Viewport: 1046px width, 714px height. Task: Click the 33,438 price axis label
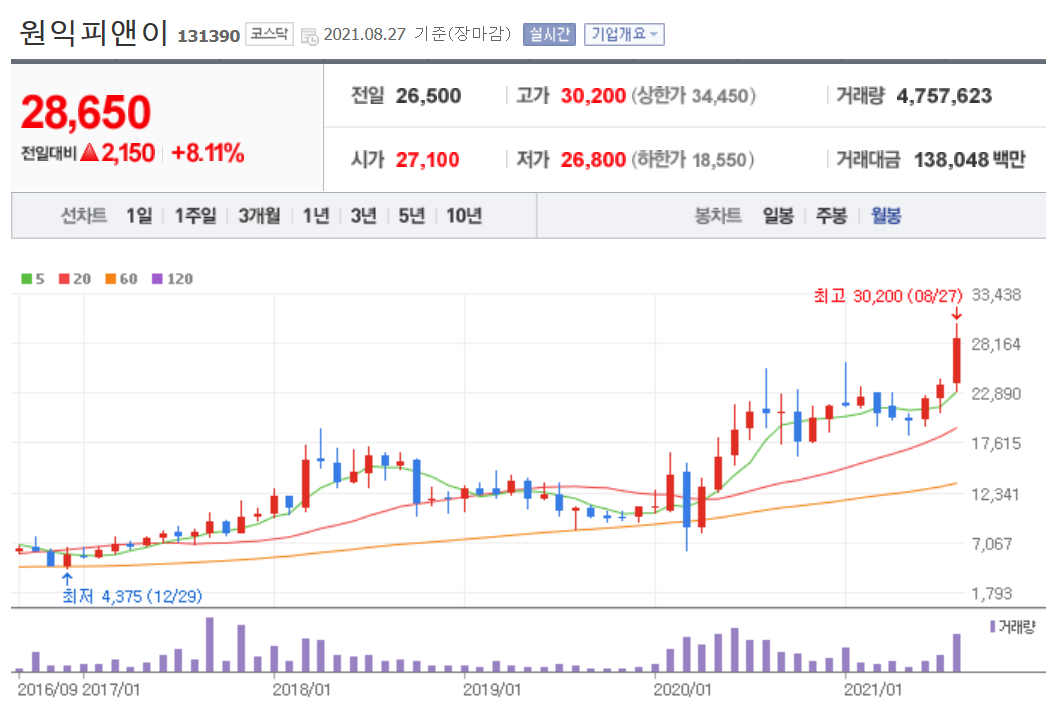coord(996,295)
